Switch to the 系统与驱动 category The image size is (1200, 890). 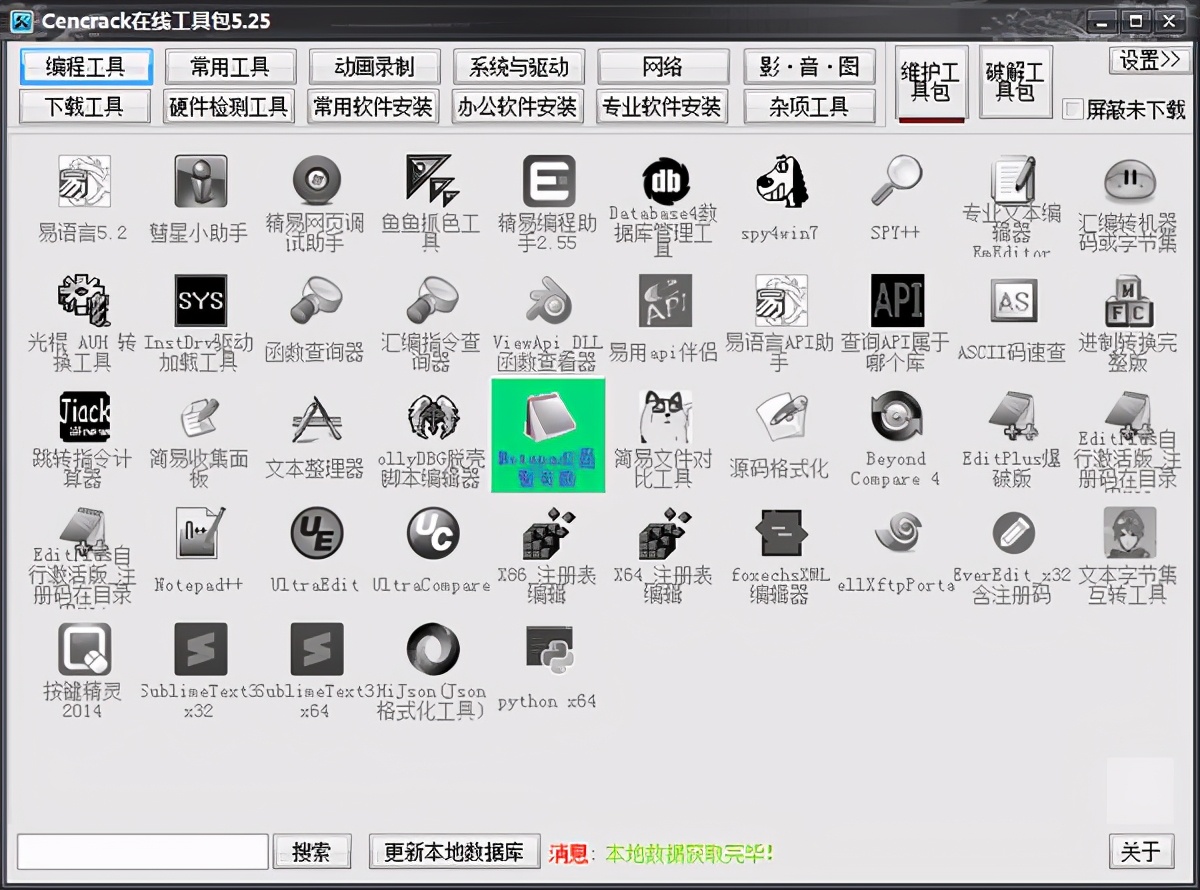point(518,67)
